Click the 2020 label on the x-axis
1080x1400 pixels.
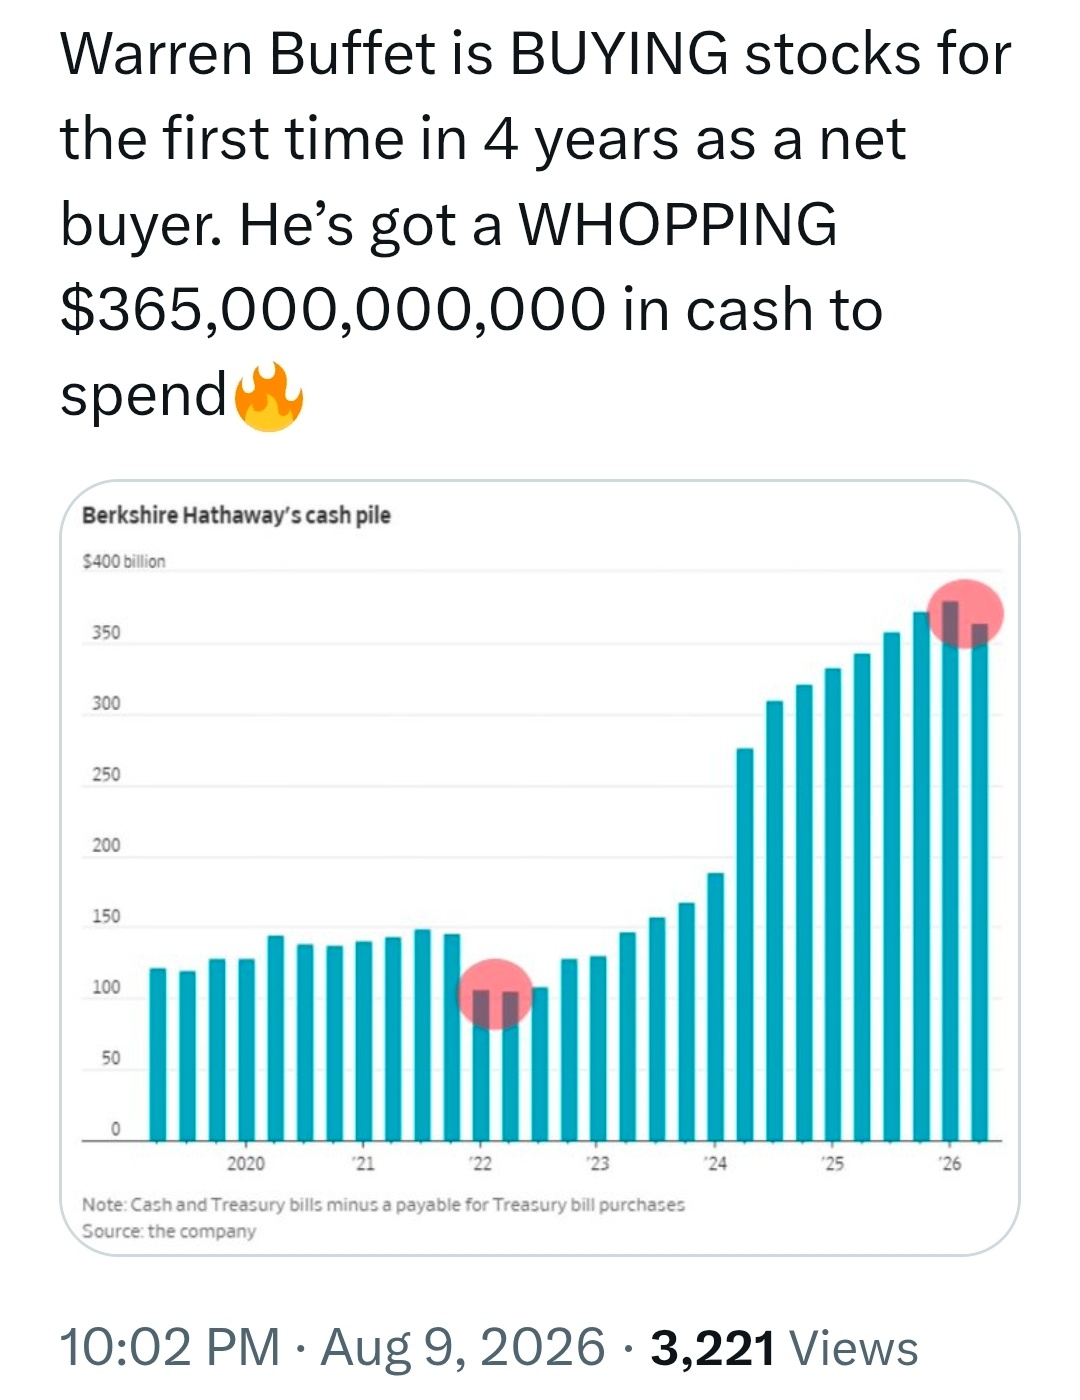click(246, 1163)
